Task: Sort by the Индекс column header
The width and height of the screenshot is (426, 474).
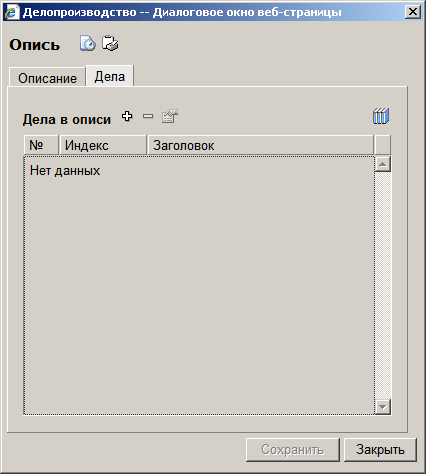Action: point(103,145)
